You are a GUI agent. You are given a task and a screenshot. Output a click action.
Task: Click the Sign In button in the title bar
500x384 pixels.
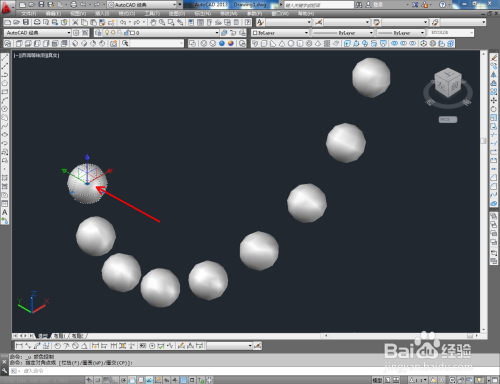374,5
